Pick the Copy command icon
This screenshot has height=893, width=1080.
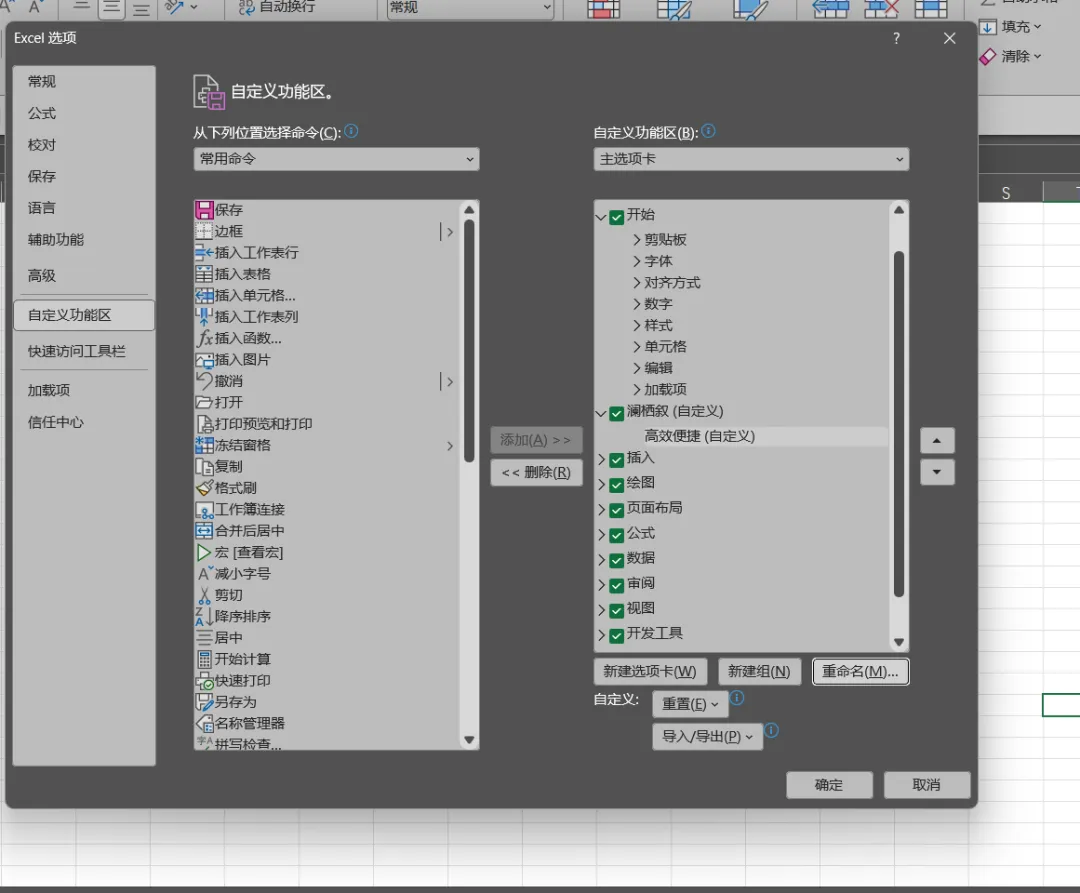[x=205, y=466]
